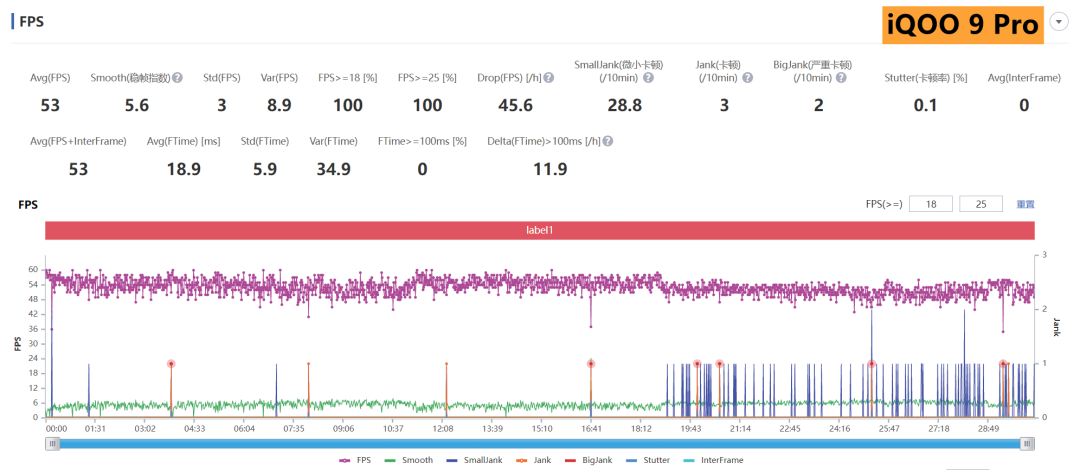Click the Avg(FPS) value 53
This screenshot has width=1080, height=470.
(x=50, y=105)
